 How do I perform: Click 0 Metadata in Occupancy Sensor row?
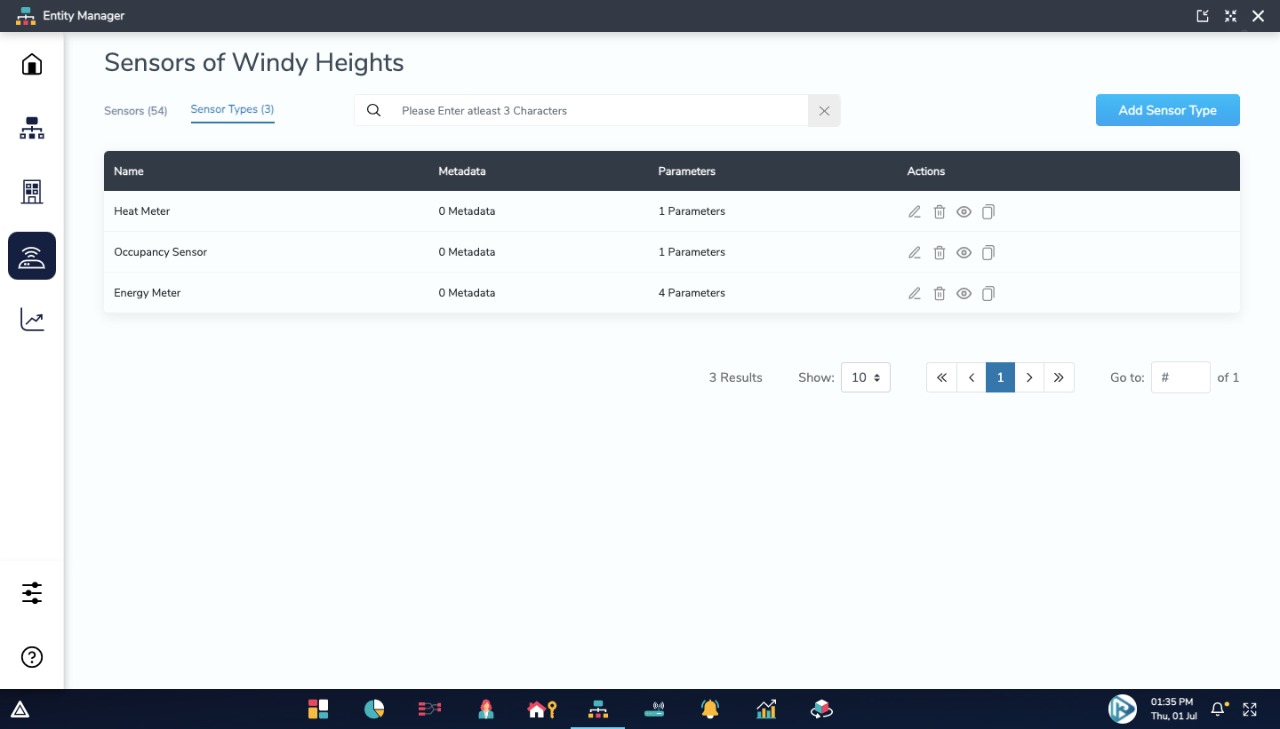pos(467,252)
